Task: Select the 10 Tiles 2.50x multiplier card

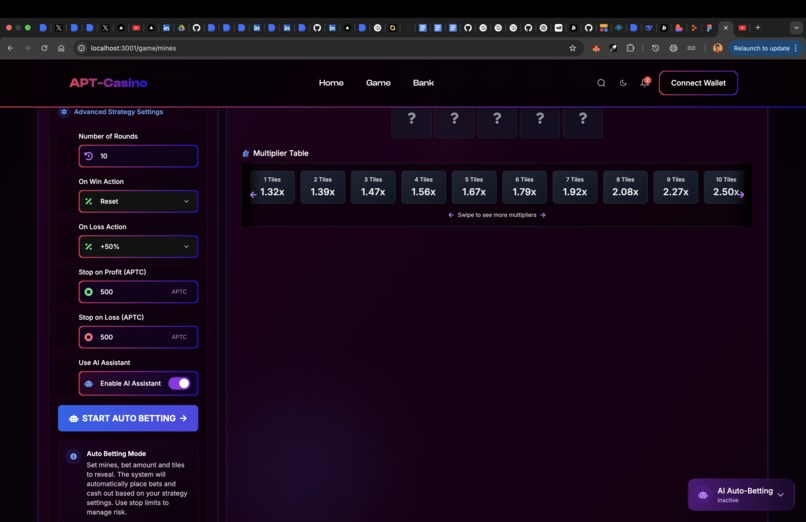Action: [x=724, y=187]
